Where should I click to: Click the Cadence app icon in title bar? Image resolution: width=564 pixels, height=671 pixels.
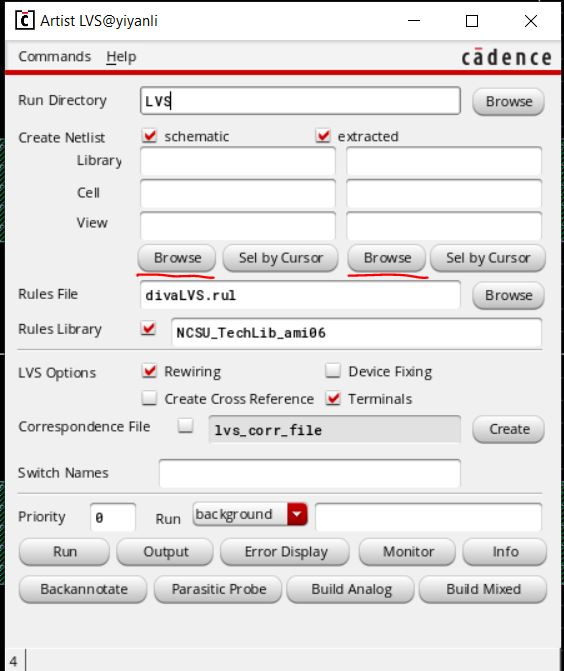[x=24, y=21]
